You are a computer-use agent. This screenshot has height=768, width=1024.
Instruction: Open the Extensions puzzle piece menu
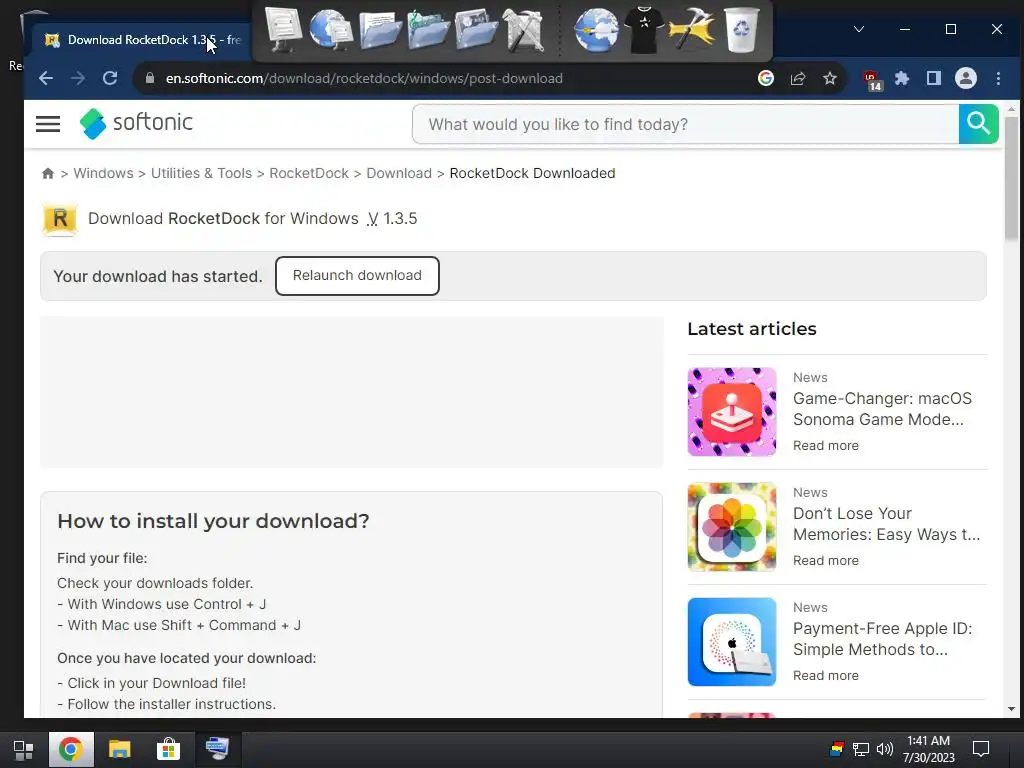(902, 78)
